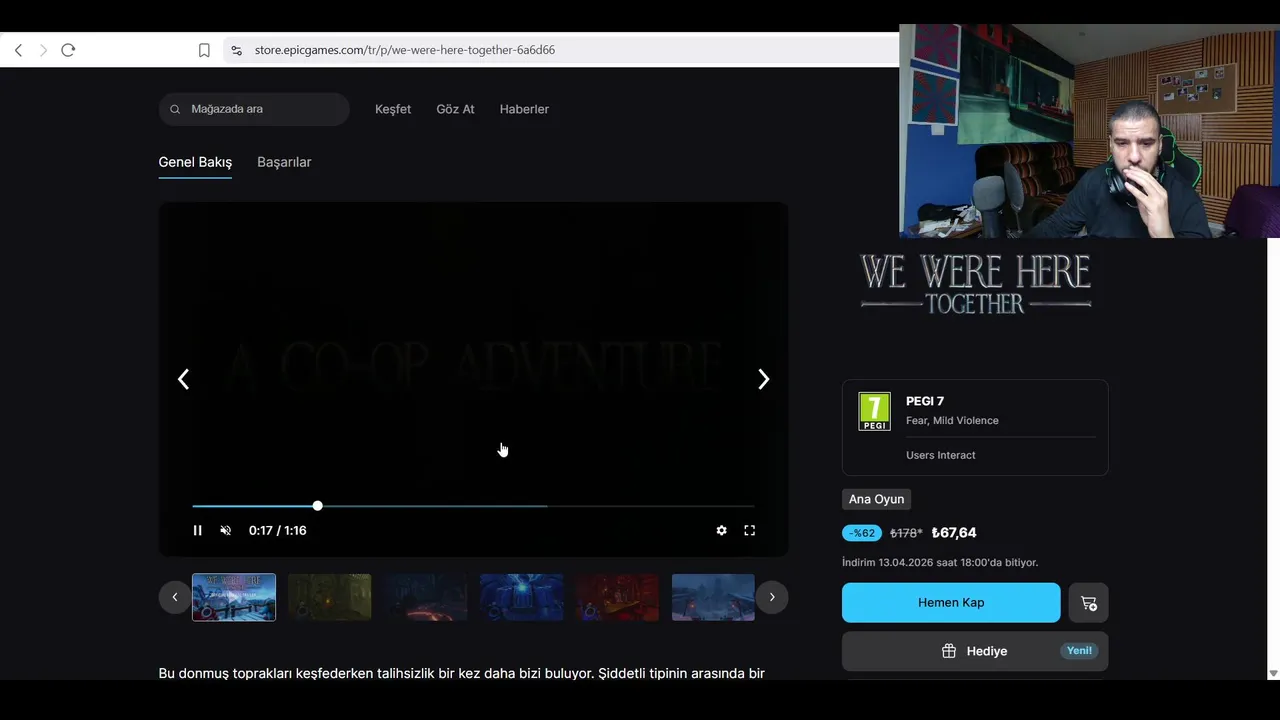The height and width of the screenshot is (720, 1280).
Task: Select the first trailer thumbnail
Action: 234,597
